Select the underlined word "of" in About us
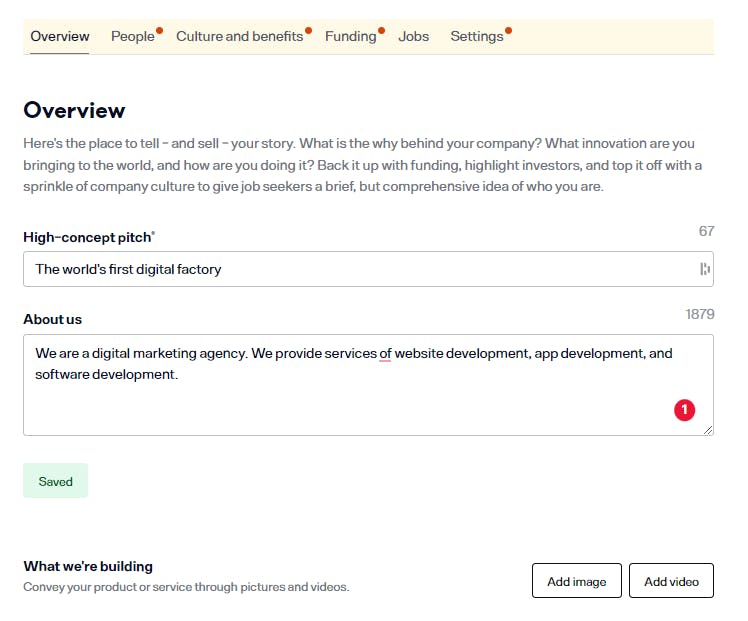 point(385,353)
